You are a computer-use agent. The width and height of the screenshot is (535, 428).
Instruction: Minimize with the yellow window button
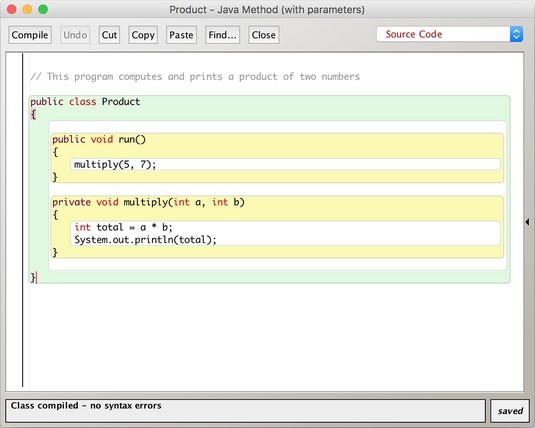click(x=27, y=9)
